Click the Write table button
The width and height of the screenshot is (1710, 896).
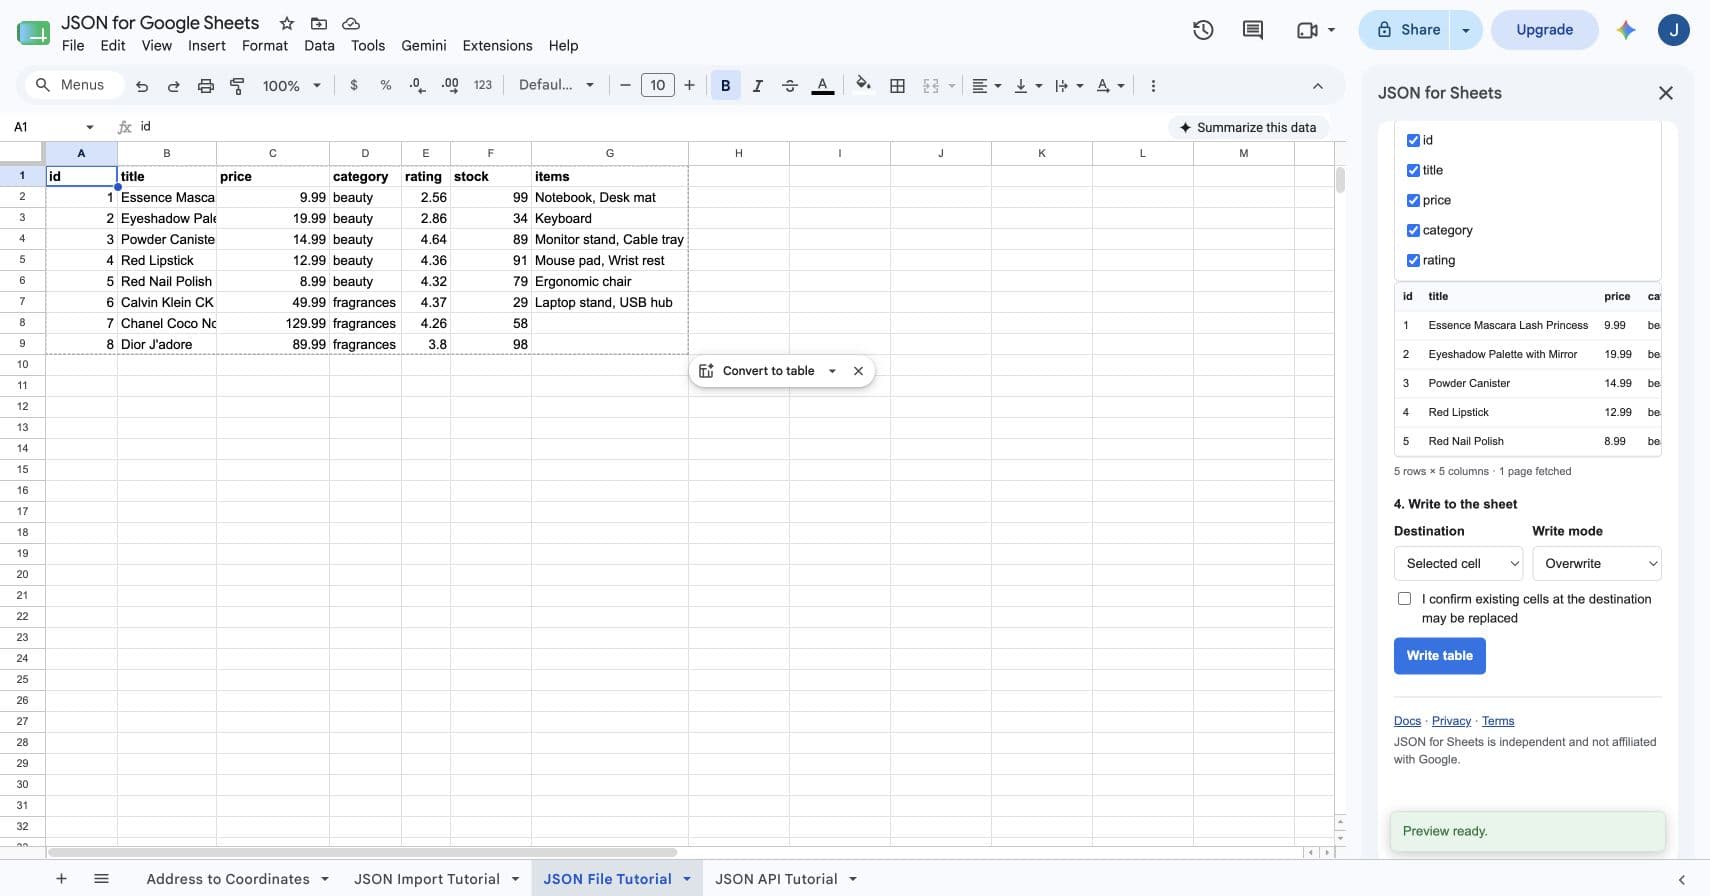(x=1439, y=656)
